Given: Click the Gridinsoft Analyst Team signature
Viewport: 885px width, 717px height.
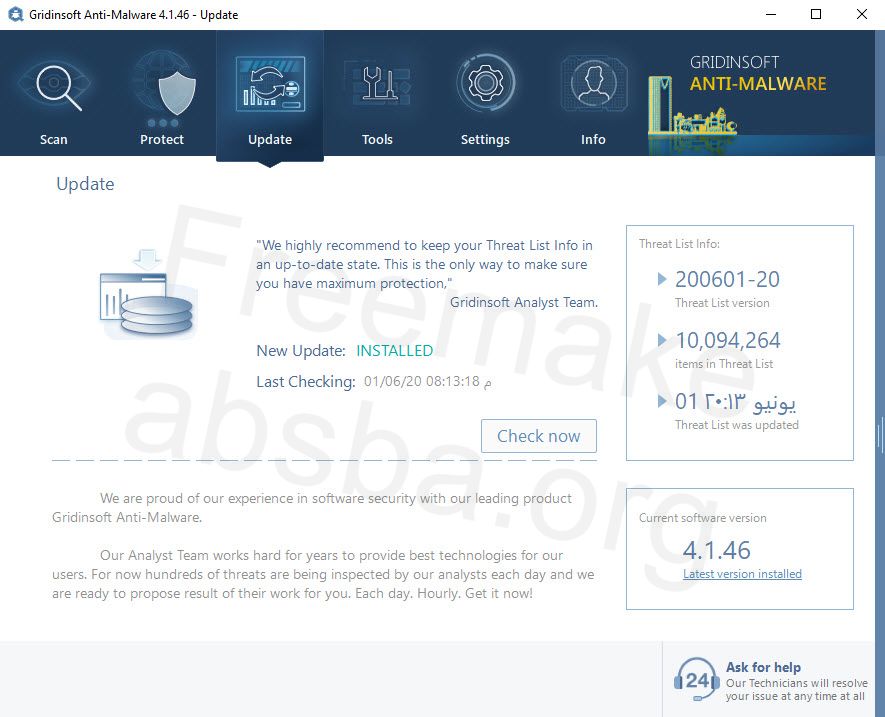Looking at the screenshot, I should tap(524, 303).
